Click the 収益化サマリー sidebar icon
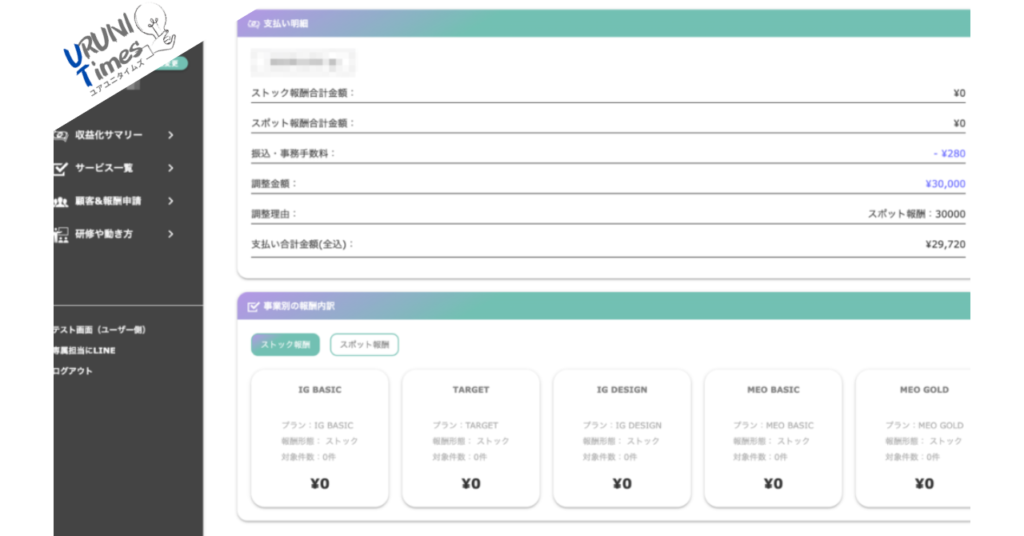1024x536 pixels. [x=60, y=135]
